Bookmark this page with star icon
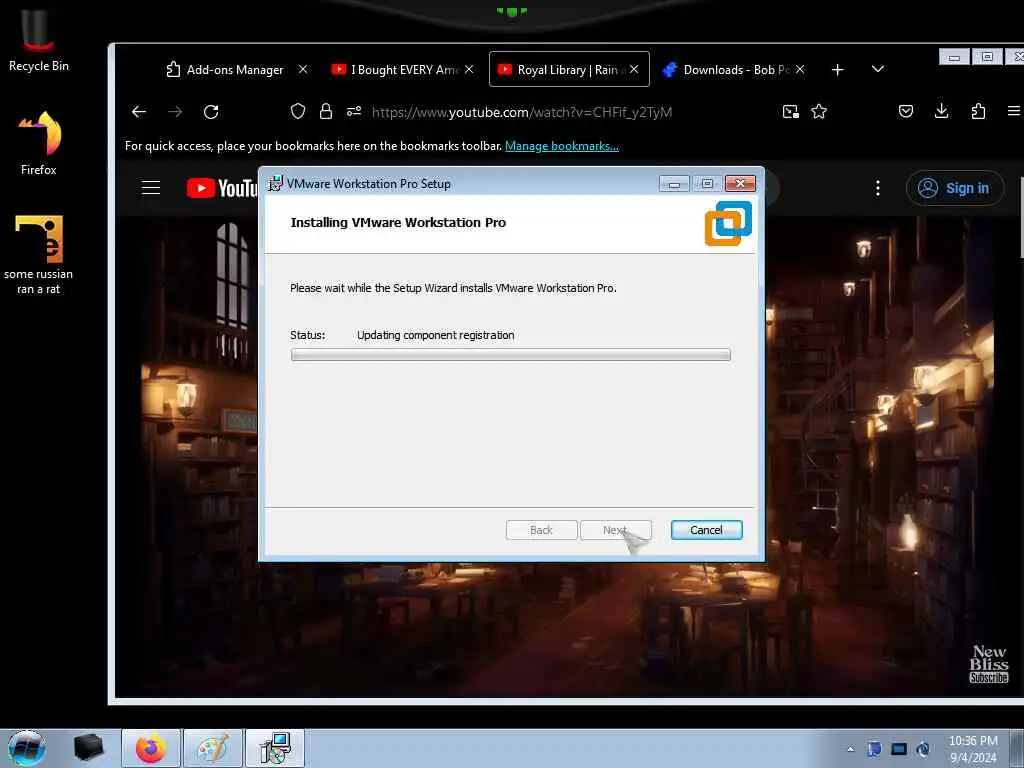This screenshot has width=1024, height=768. (819, 112)
